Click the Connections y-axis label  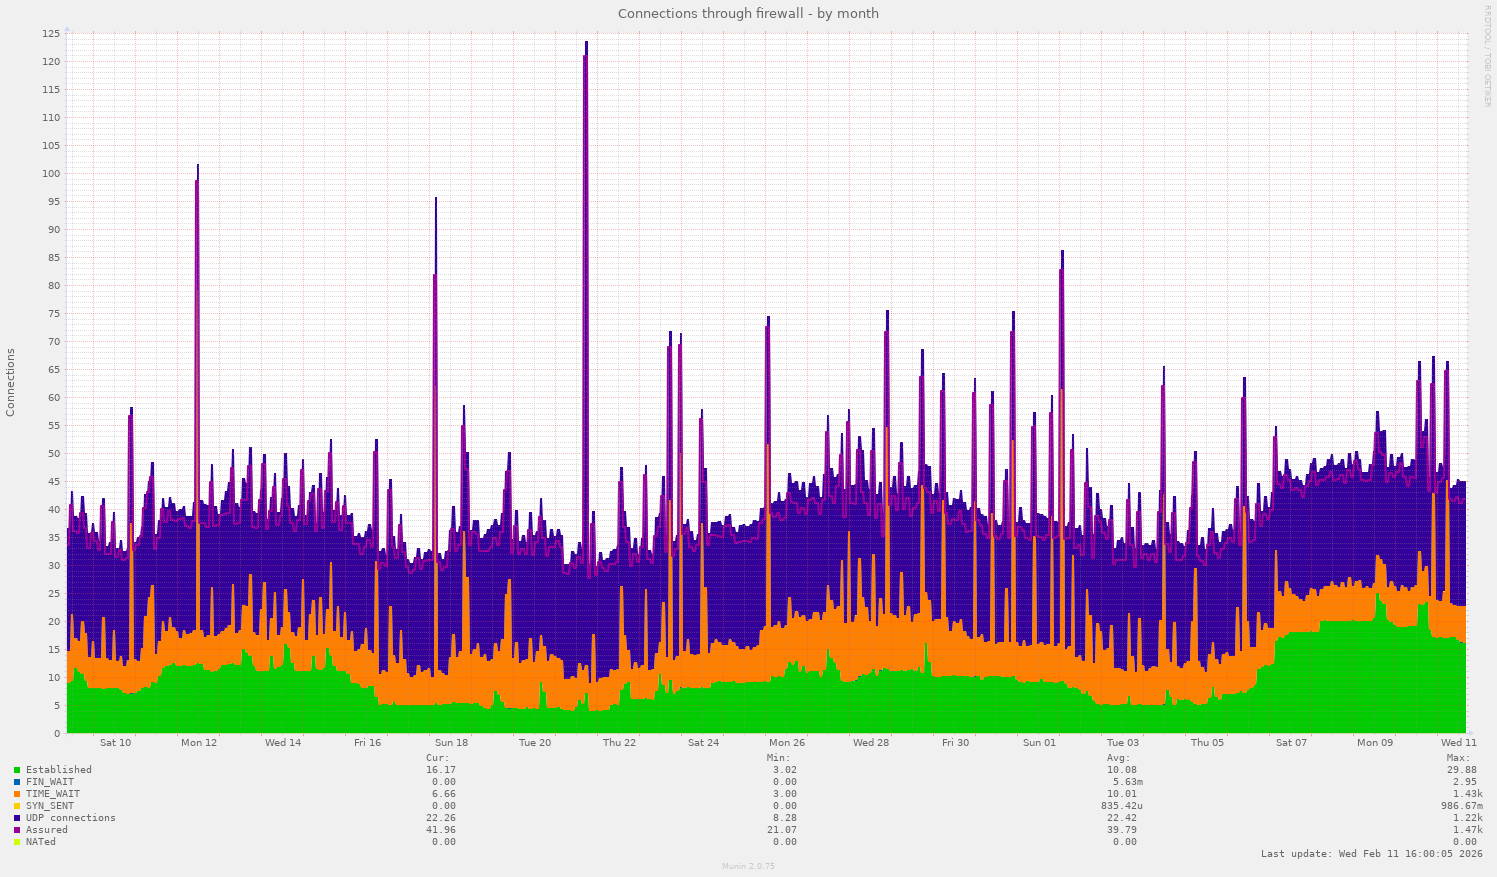11,380
